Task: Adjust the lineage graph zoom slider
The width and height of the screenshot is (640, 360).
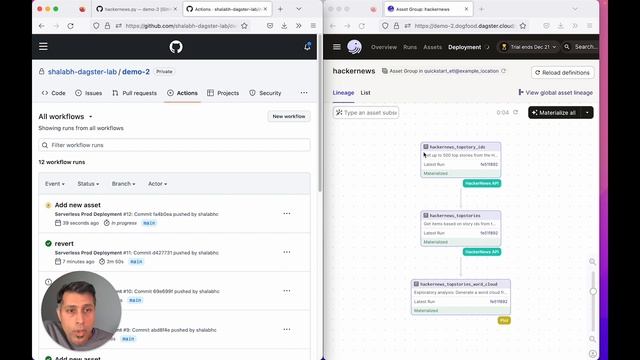Action: tap(593, 291)
